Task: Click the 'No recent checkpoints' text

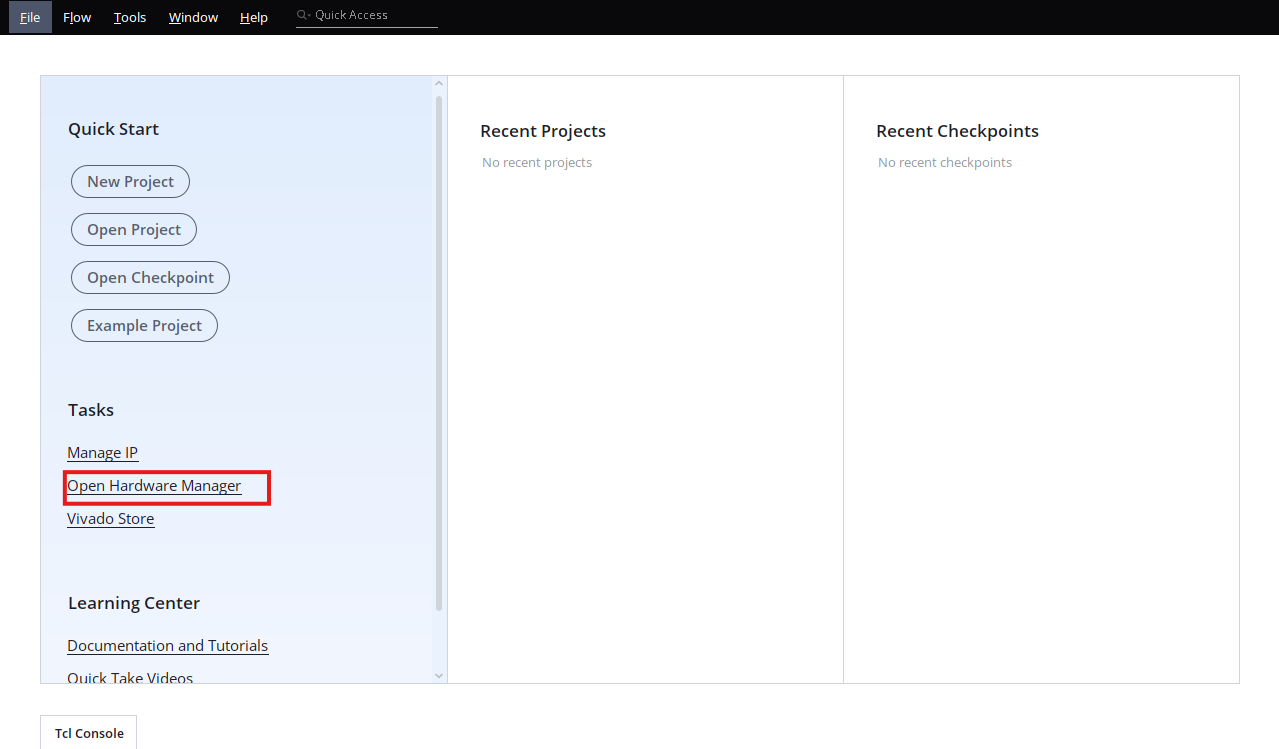Action: (945, 163)
